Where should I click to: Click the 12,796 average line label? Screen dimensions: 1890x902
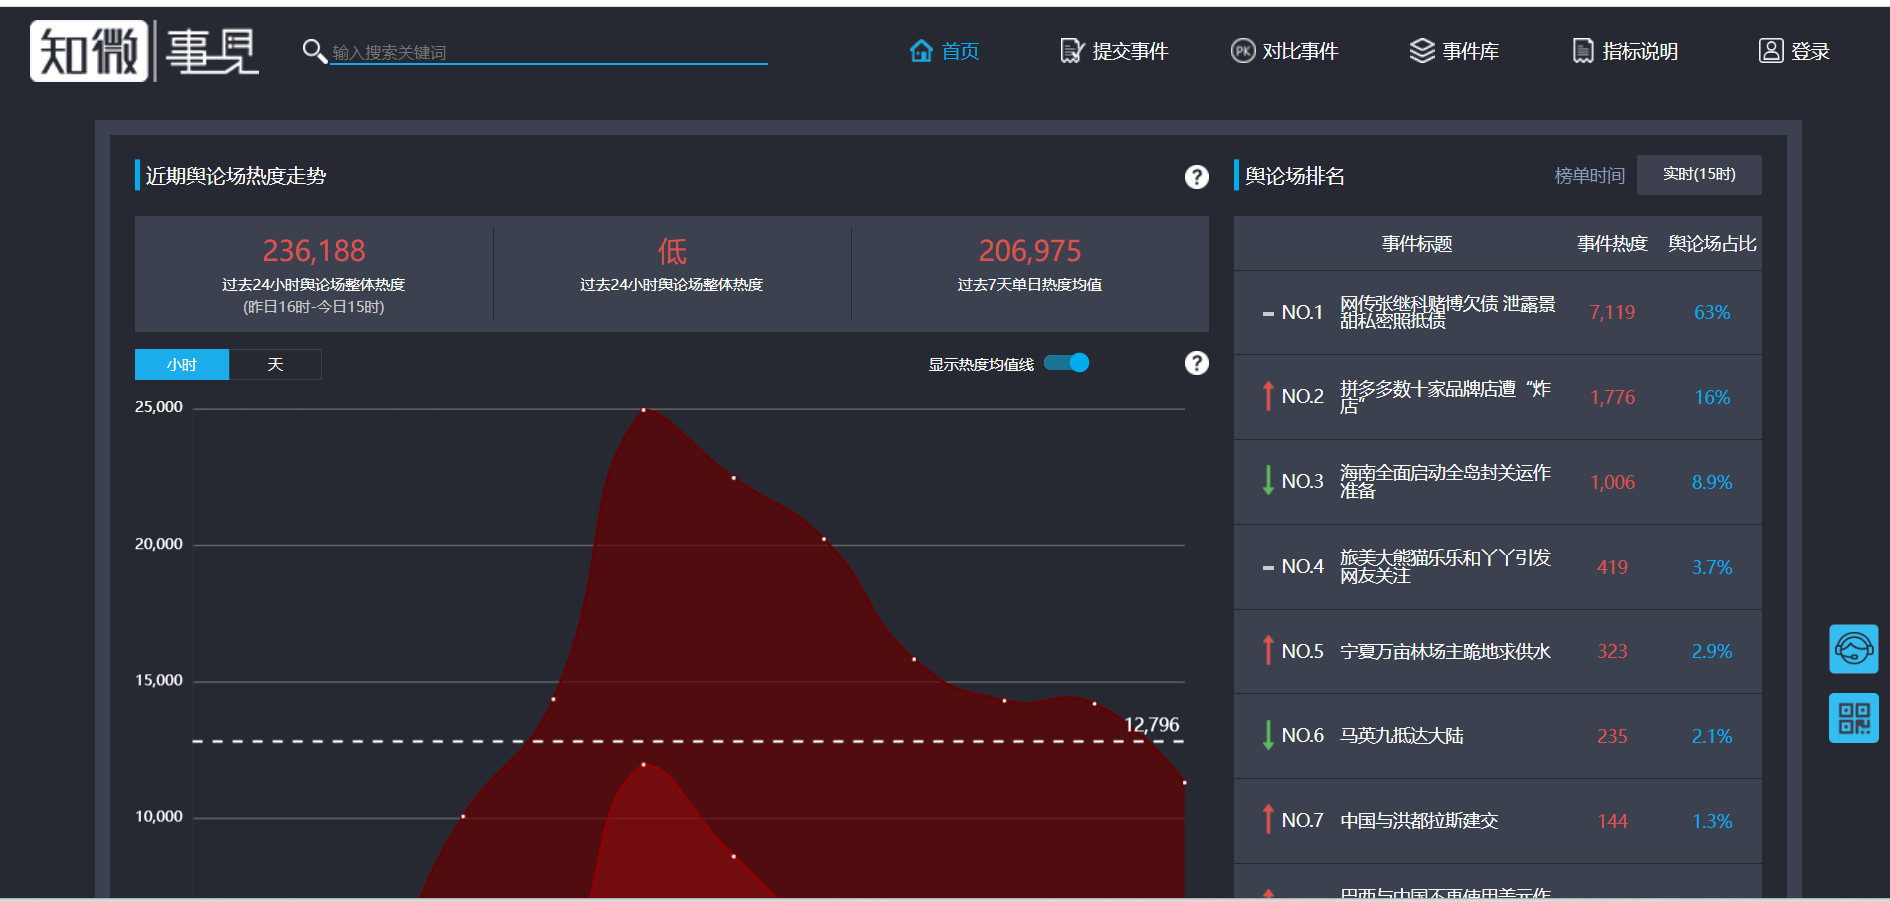click(1152, 724)
